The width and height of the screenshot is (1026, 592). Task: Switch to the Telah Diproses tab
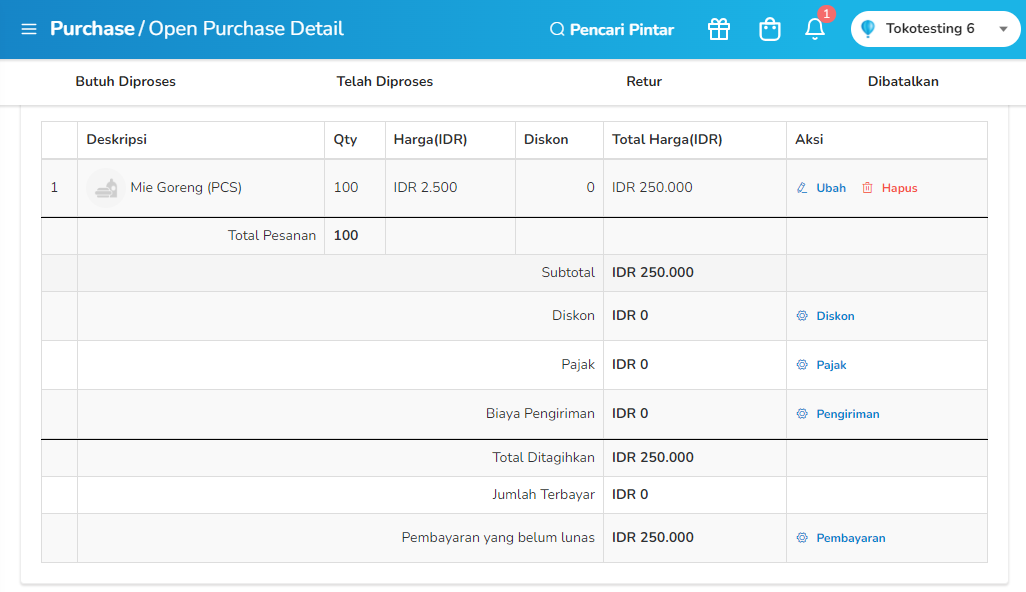coord(385,82)
